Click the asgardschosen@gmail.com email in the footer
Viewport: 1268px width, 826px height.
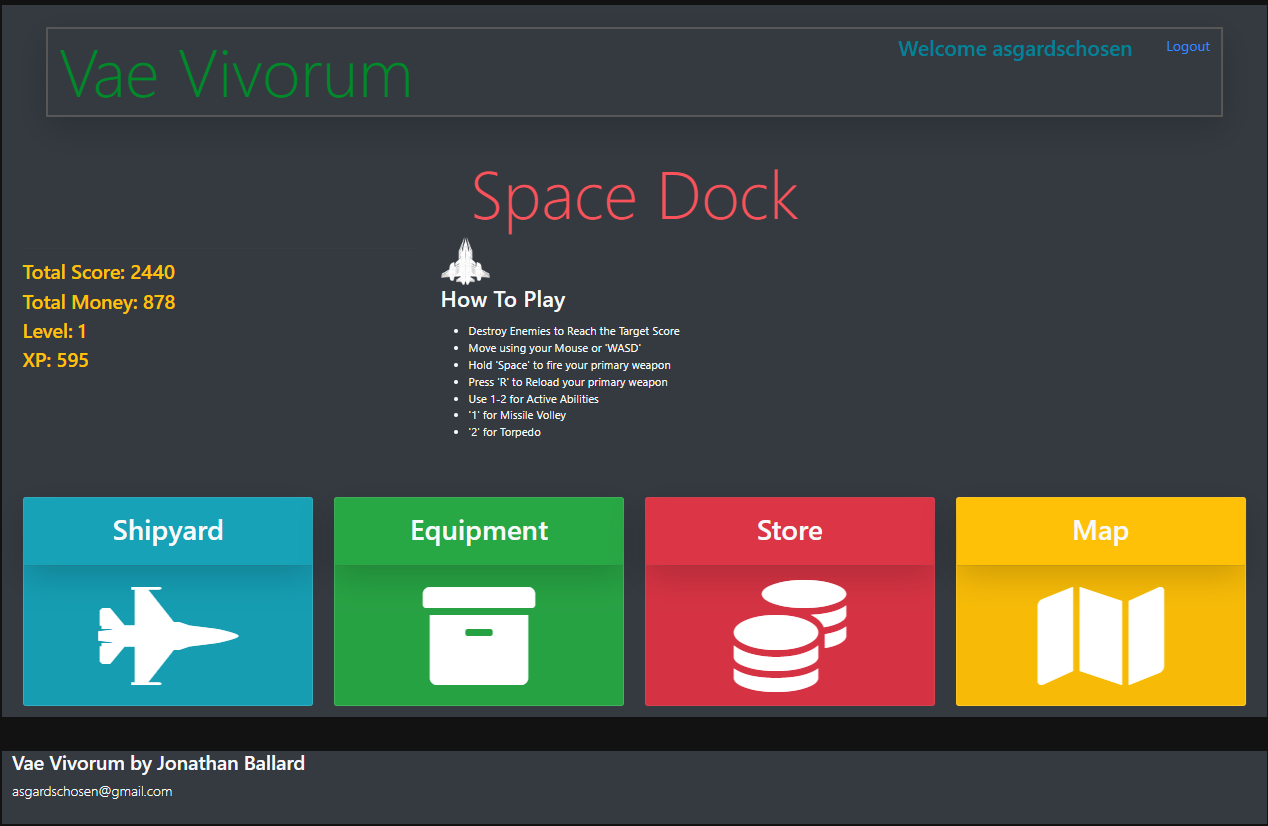(x=92, y=791)
